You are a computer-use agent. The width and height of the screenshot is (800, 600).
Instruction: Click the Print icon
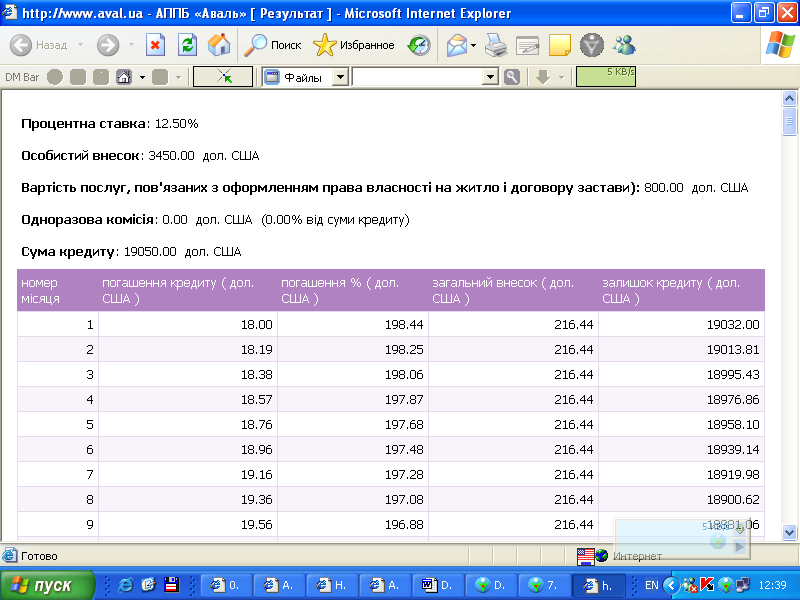click(496, 45)
